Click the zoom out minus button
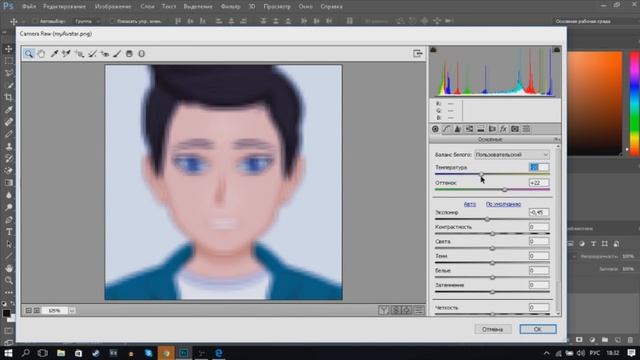Image resolution: width=640 pixels, height=360 pixels. point(29,311)
